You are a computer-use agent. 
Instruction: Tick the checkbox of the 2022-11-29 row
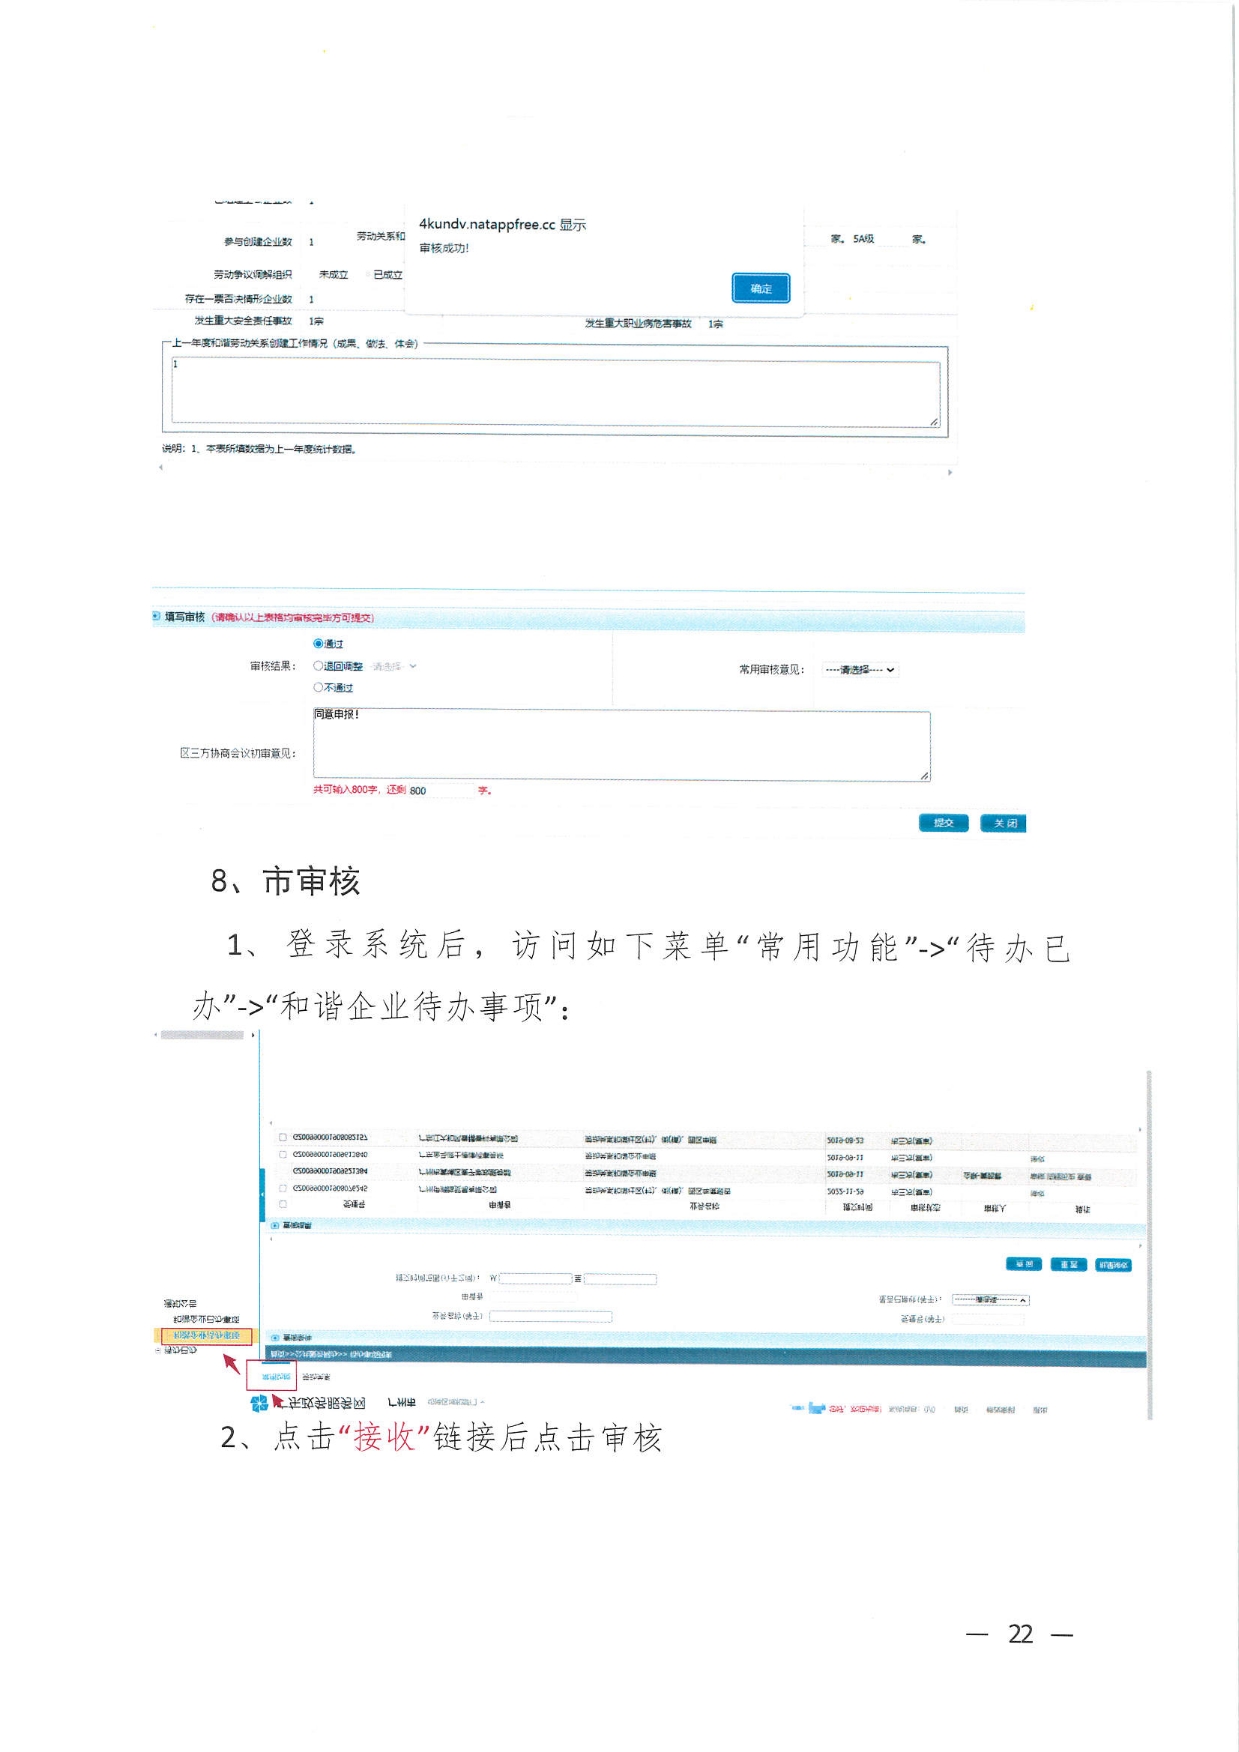(x=283, y=1188)
